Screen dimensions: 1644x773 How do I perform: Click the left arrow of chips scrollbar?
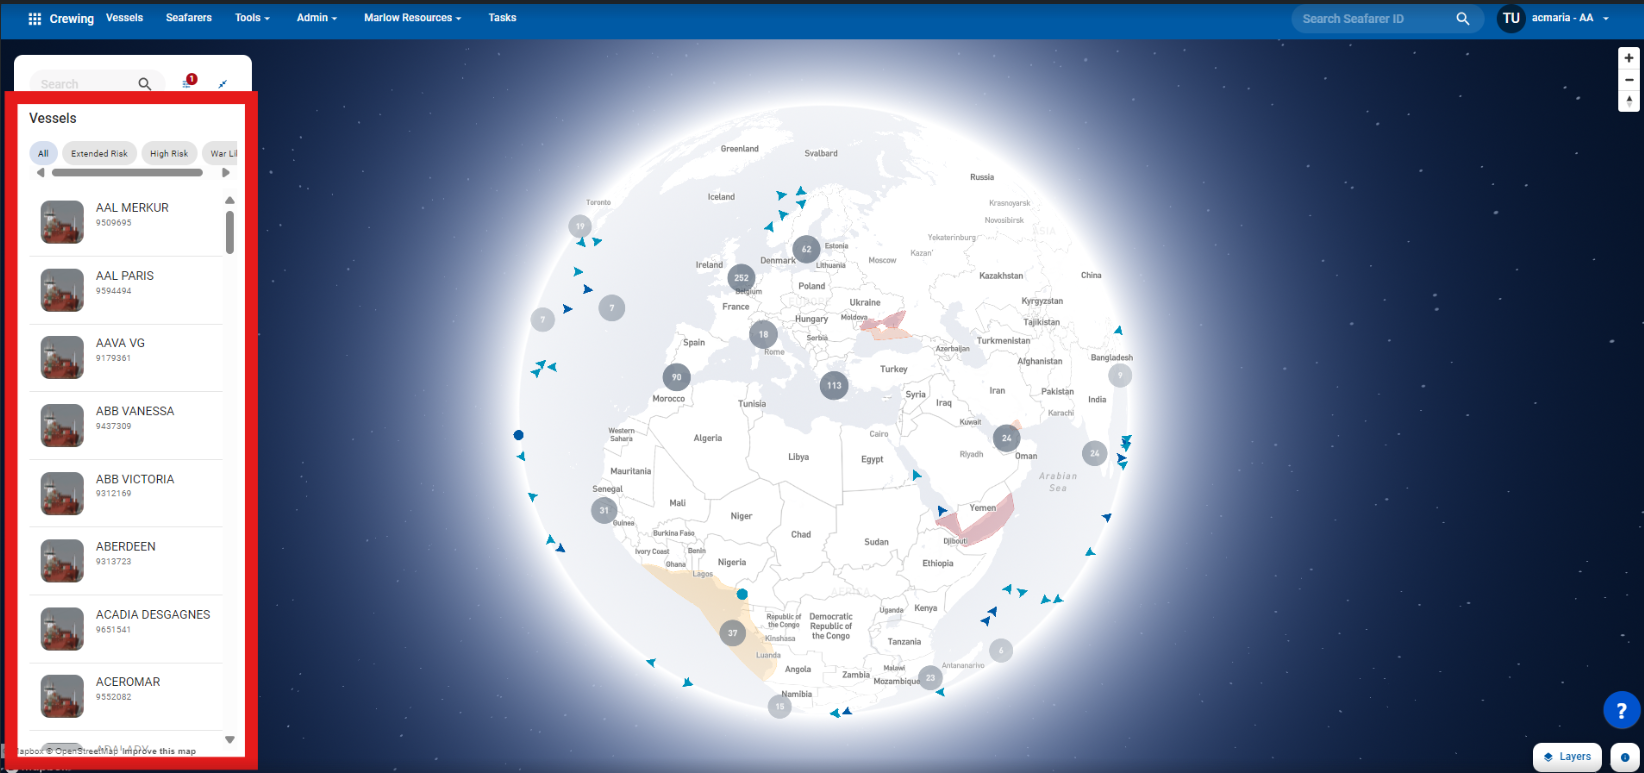41,173
